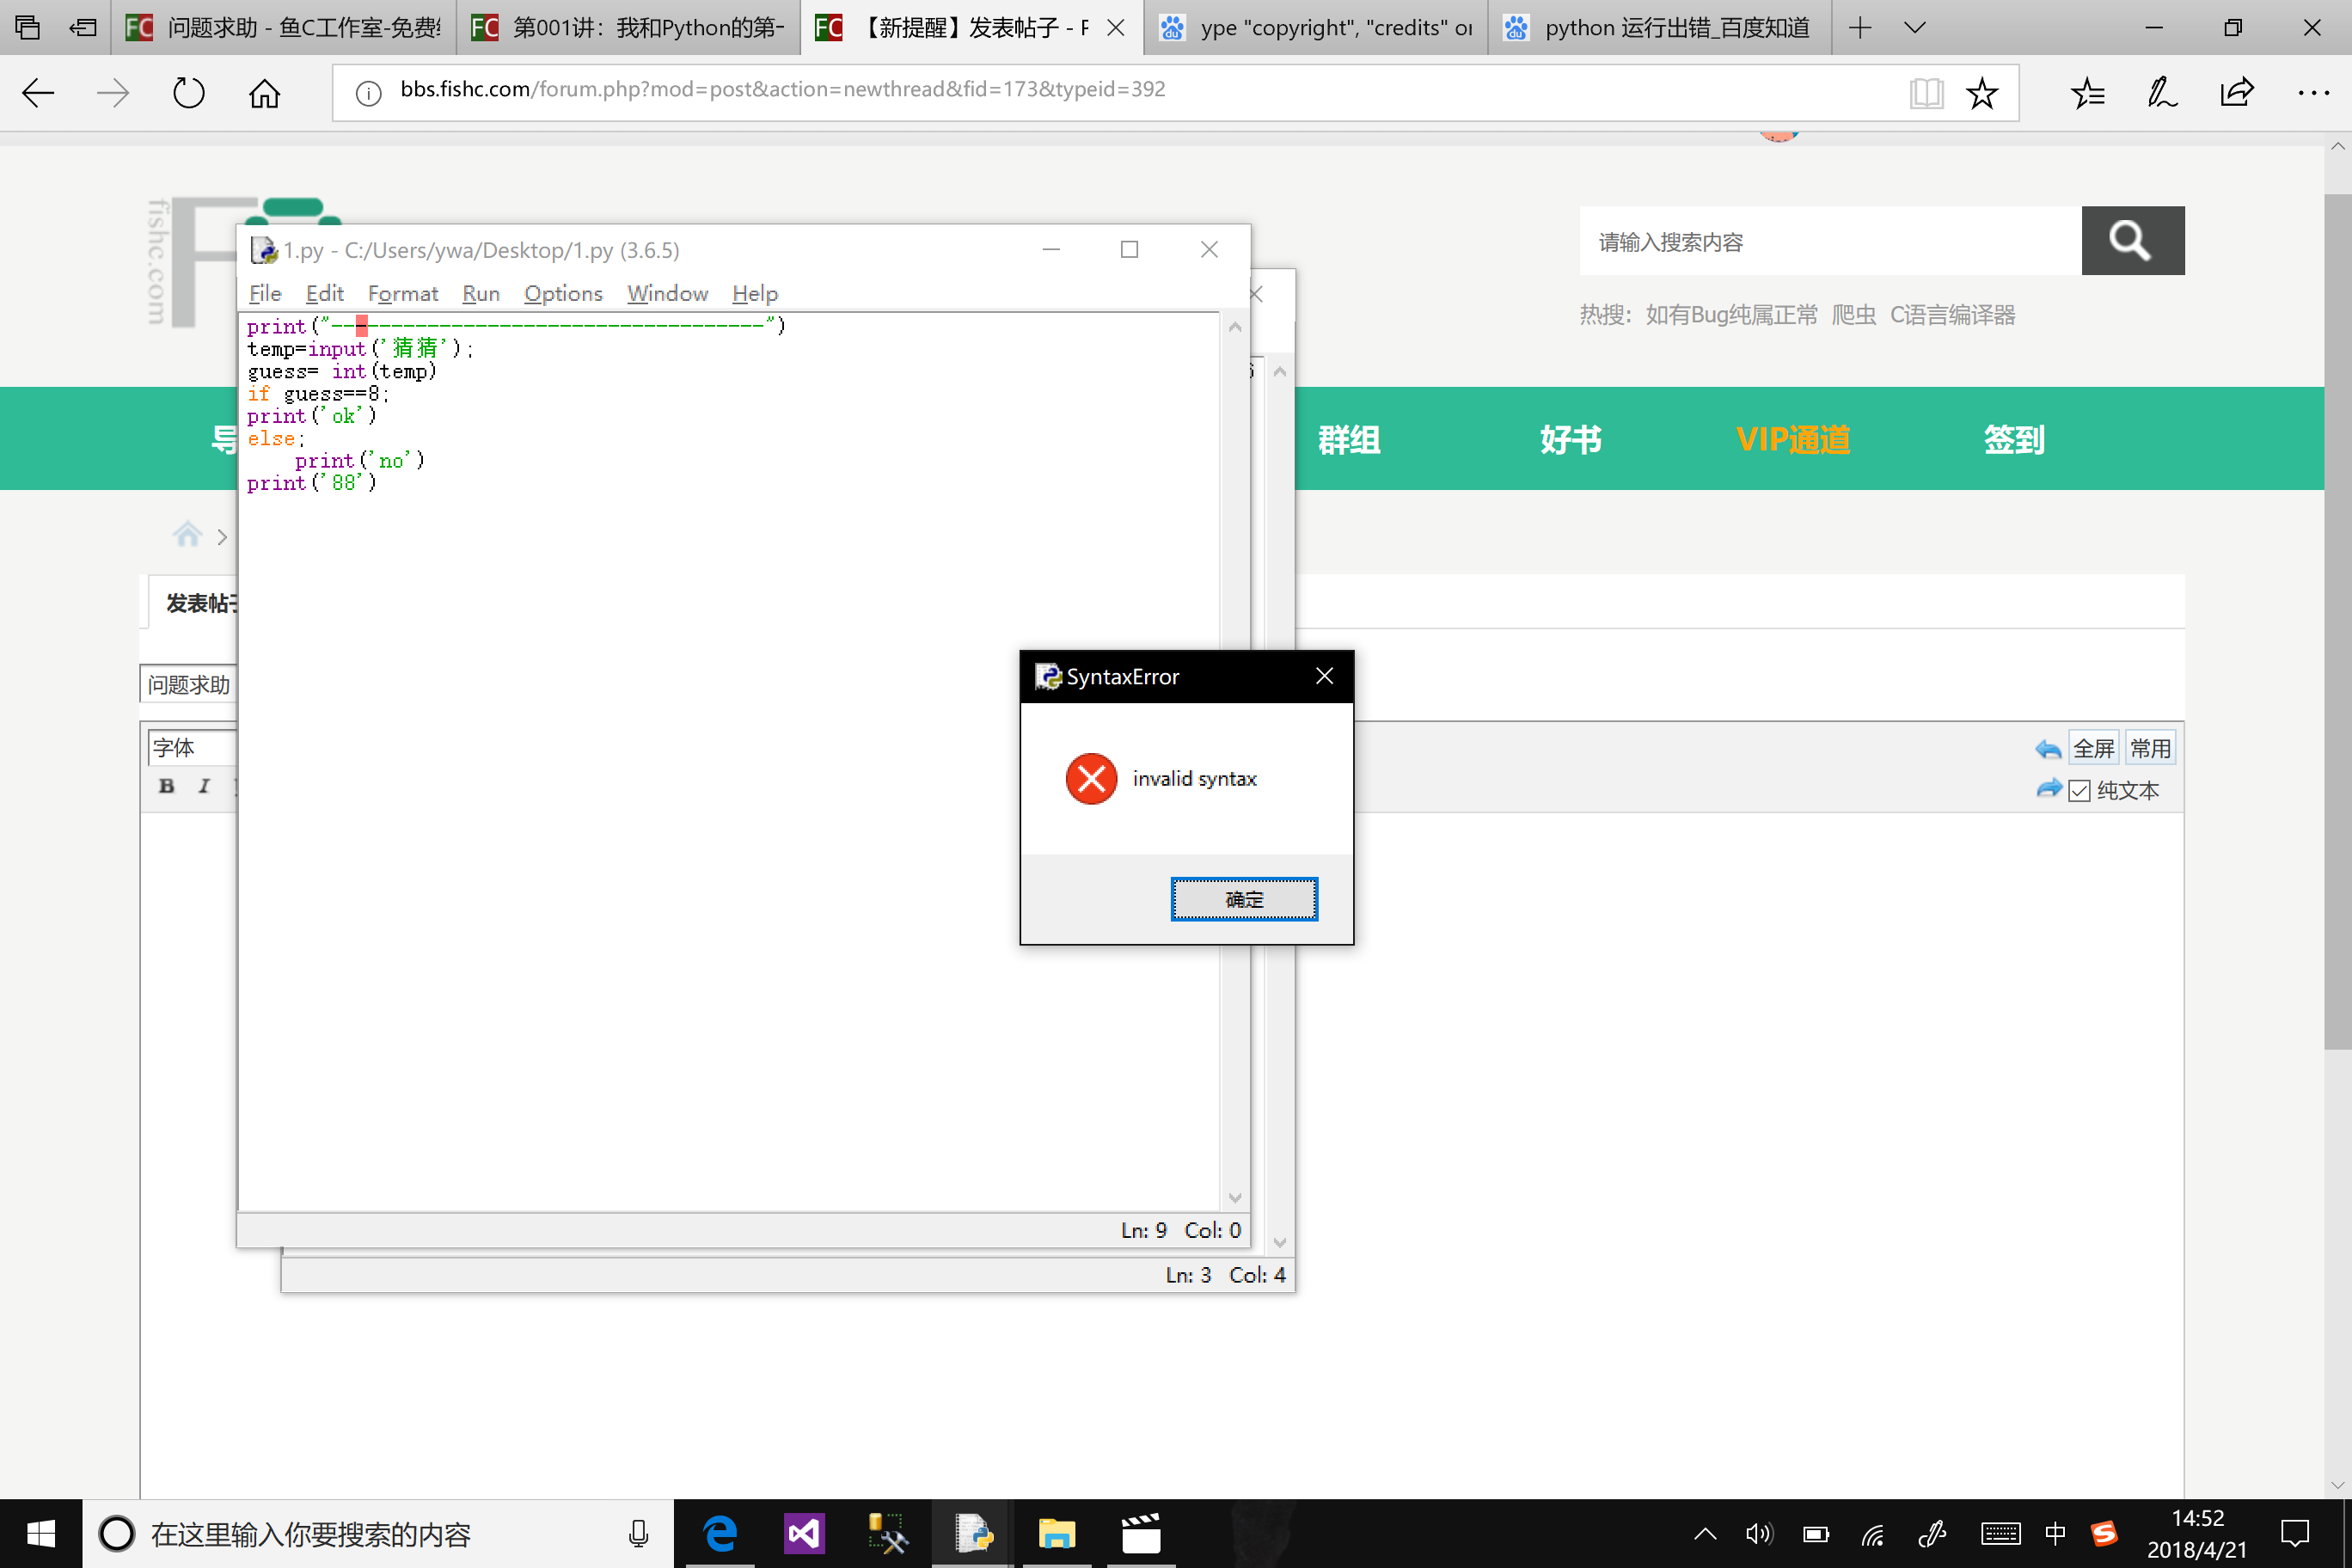Viewport: 2352px width, 1568px height.
Task: Open reading view book icon
Action: 1925,93
